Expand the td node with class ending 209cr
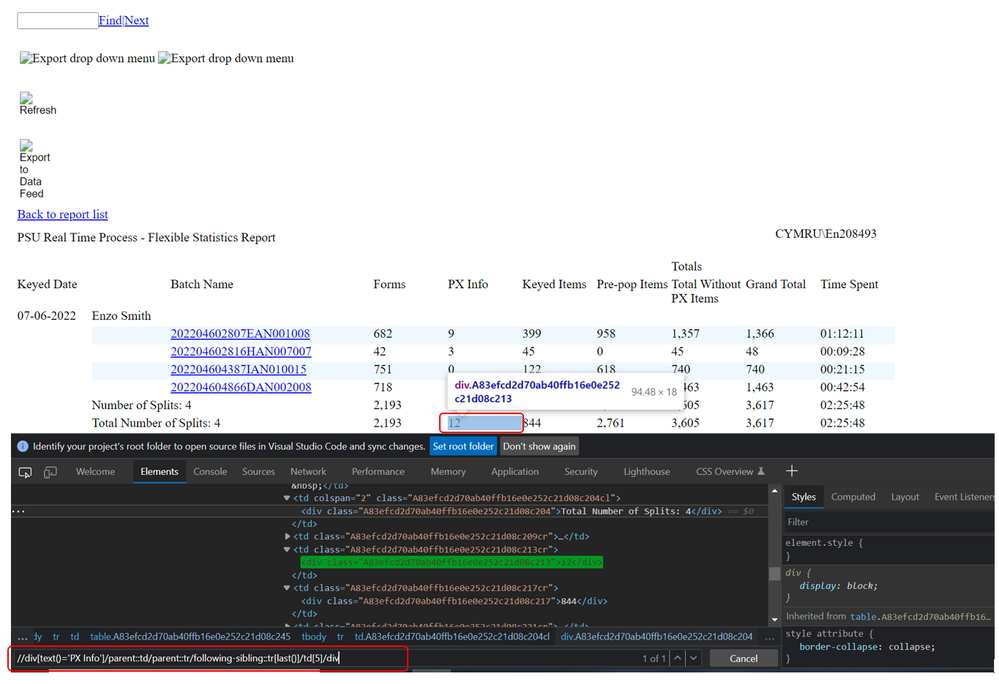The width and height of the screenshot is (999, 684). [x=289, y=536]
